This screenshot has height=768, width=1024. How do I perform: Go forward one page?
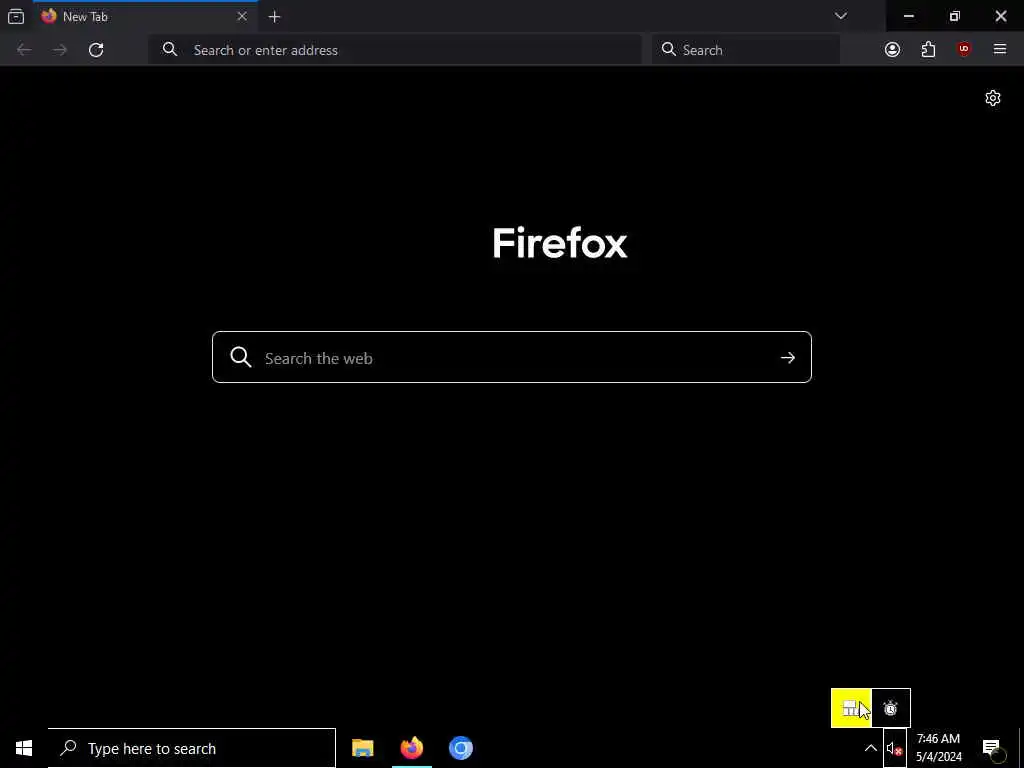click(x=60, y=50)
